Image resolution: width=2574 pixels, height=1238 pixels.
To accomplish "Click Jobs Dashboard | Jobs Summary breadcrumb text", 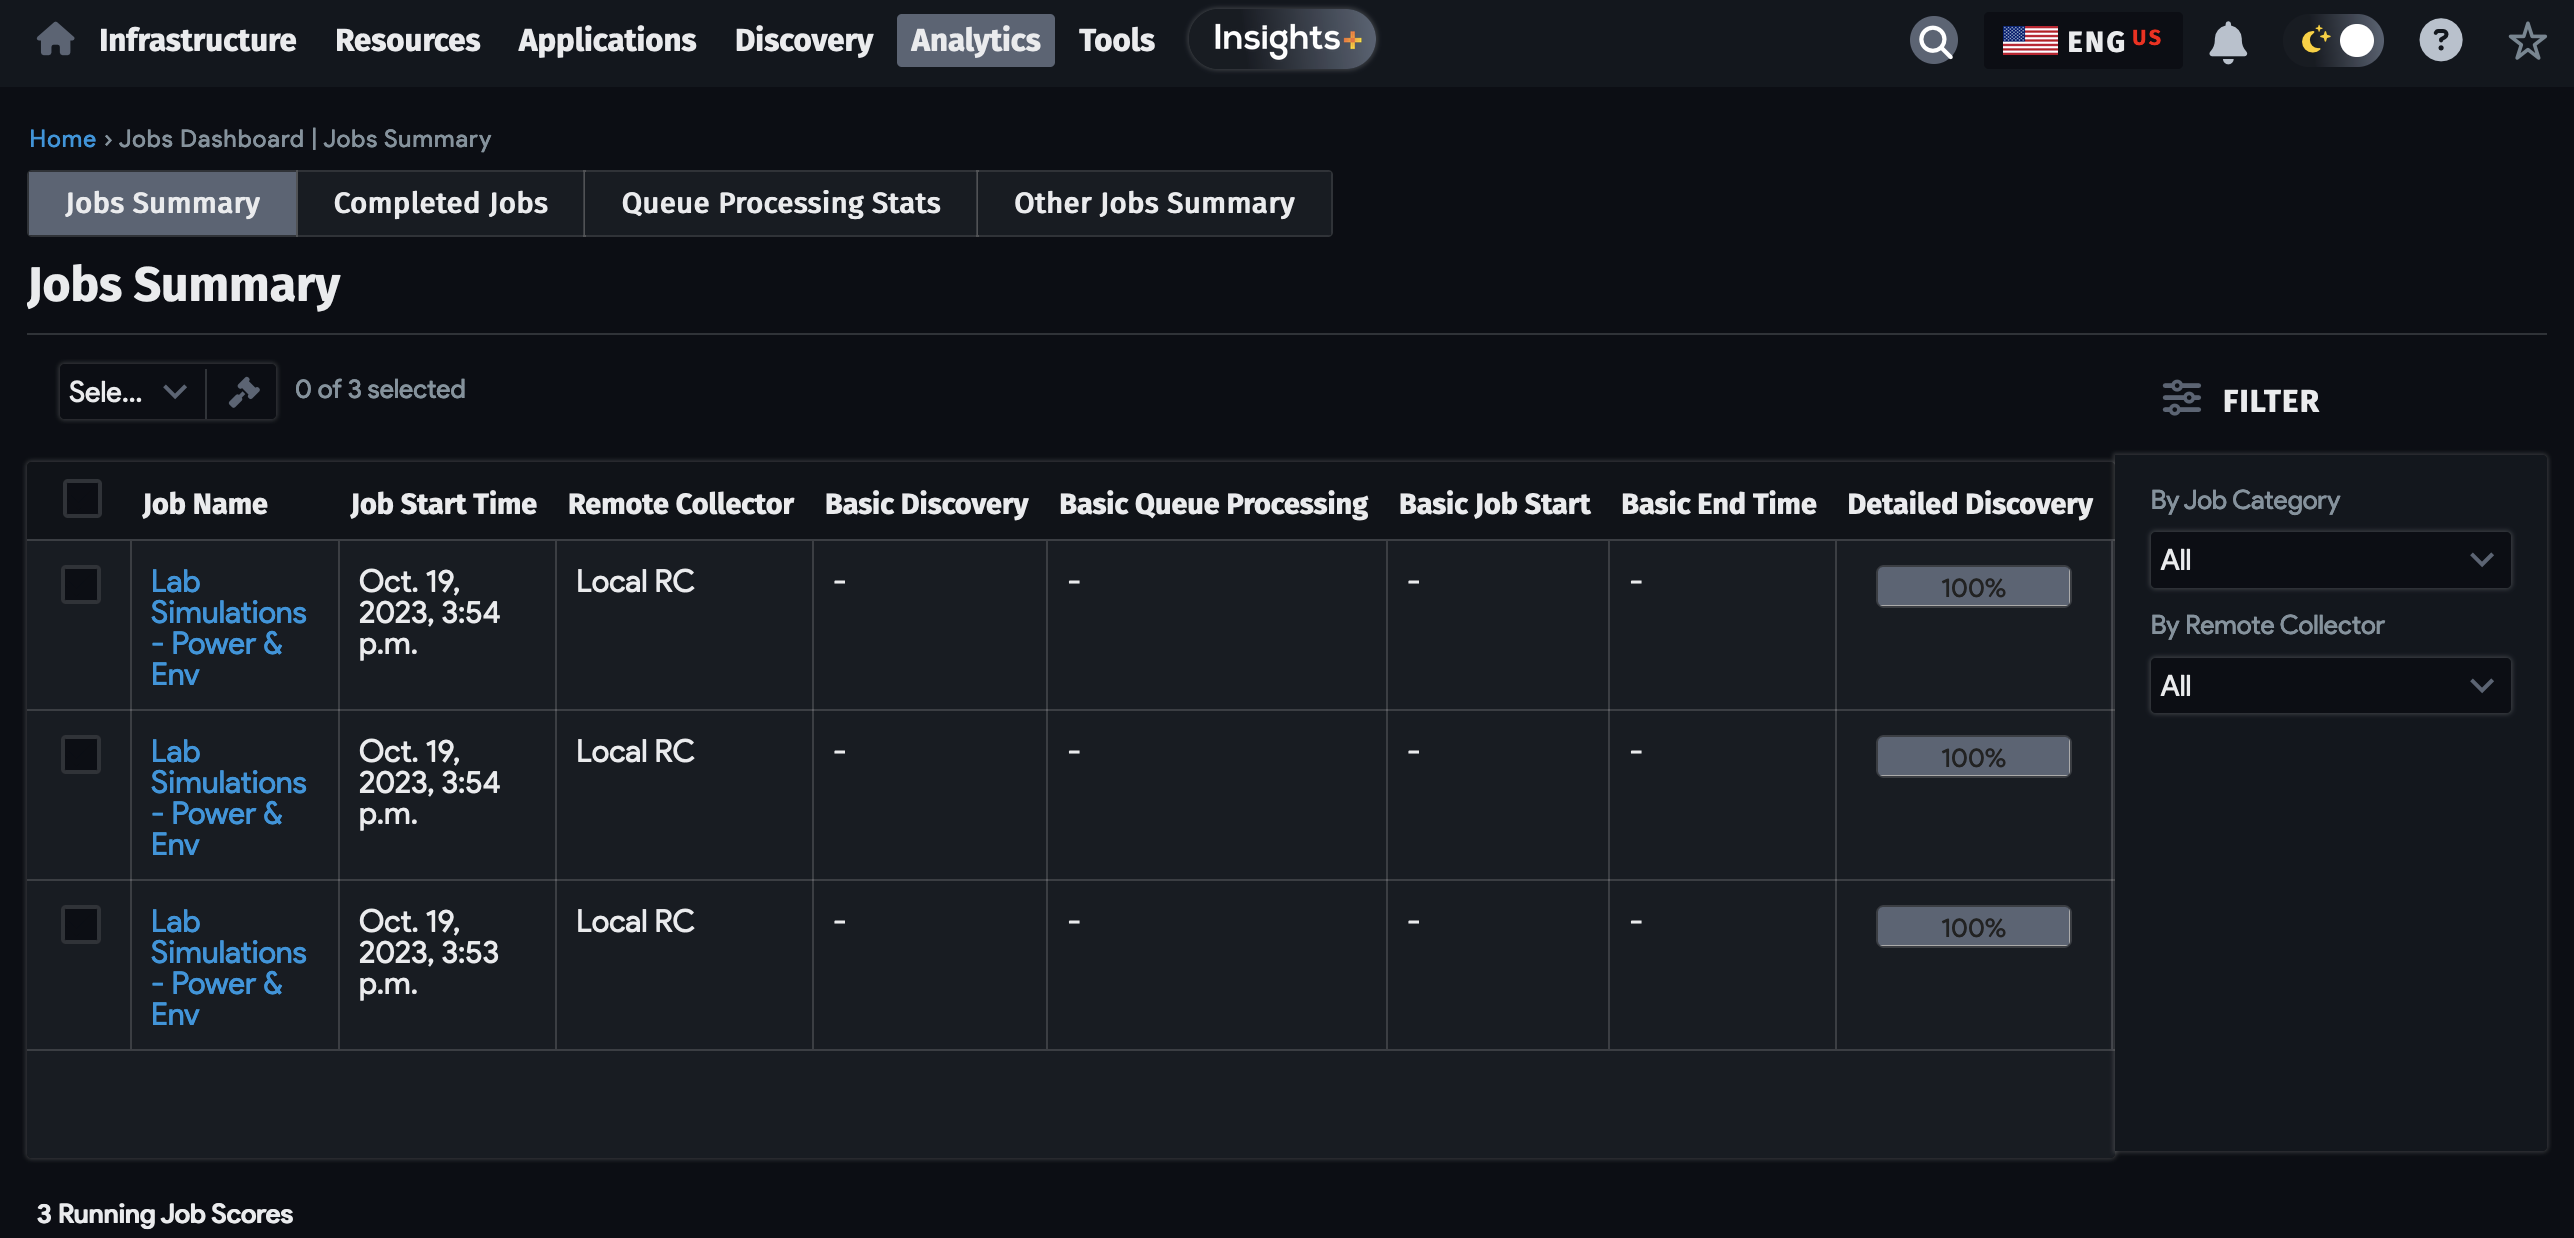I will point(305,139).
